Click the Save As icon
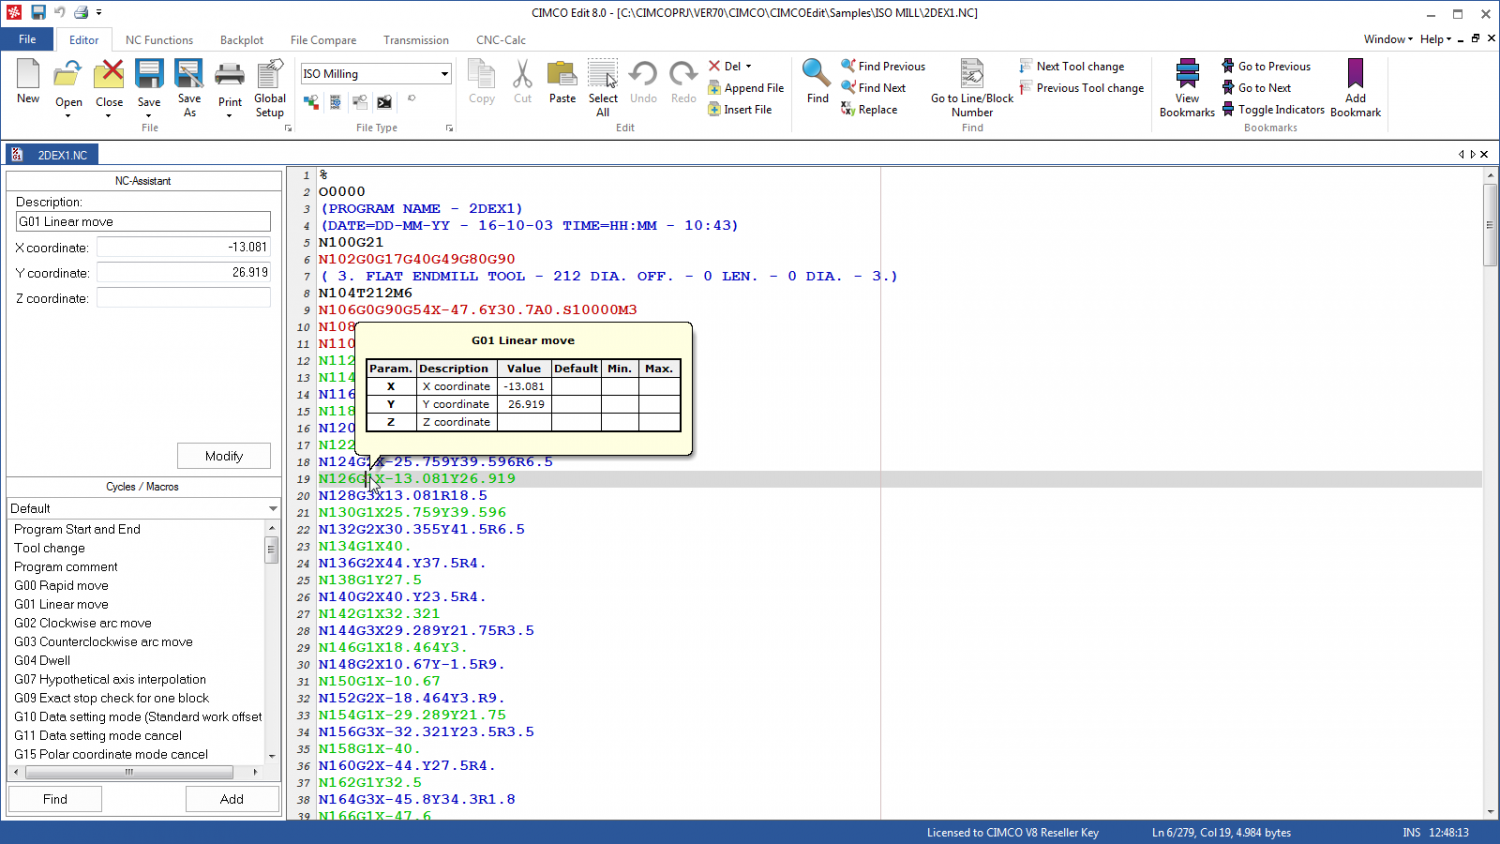Image resolution: width=1500 pixels, height=844 pixels. tap(189, 75)
